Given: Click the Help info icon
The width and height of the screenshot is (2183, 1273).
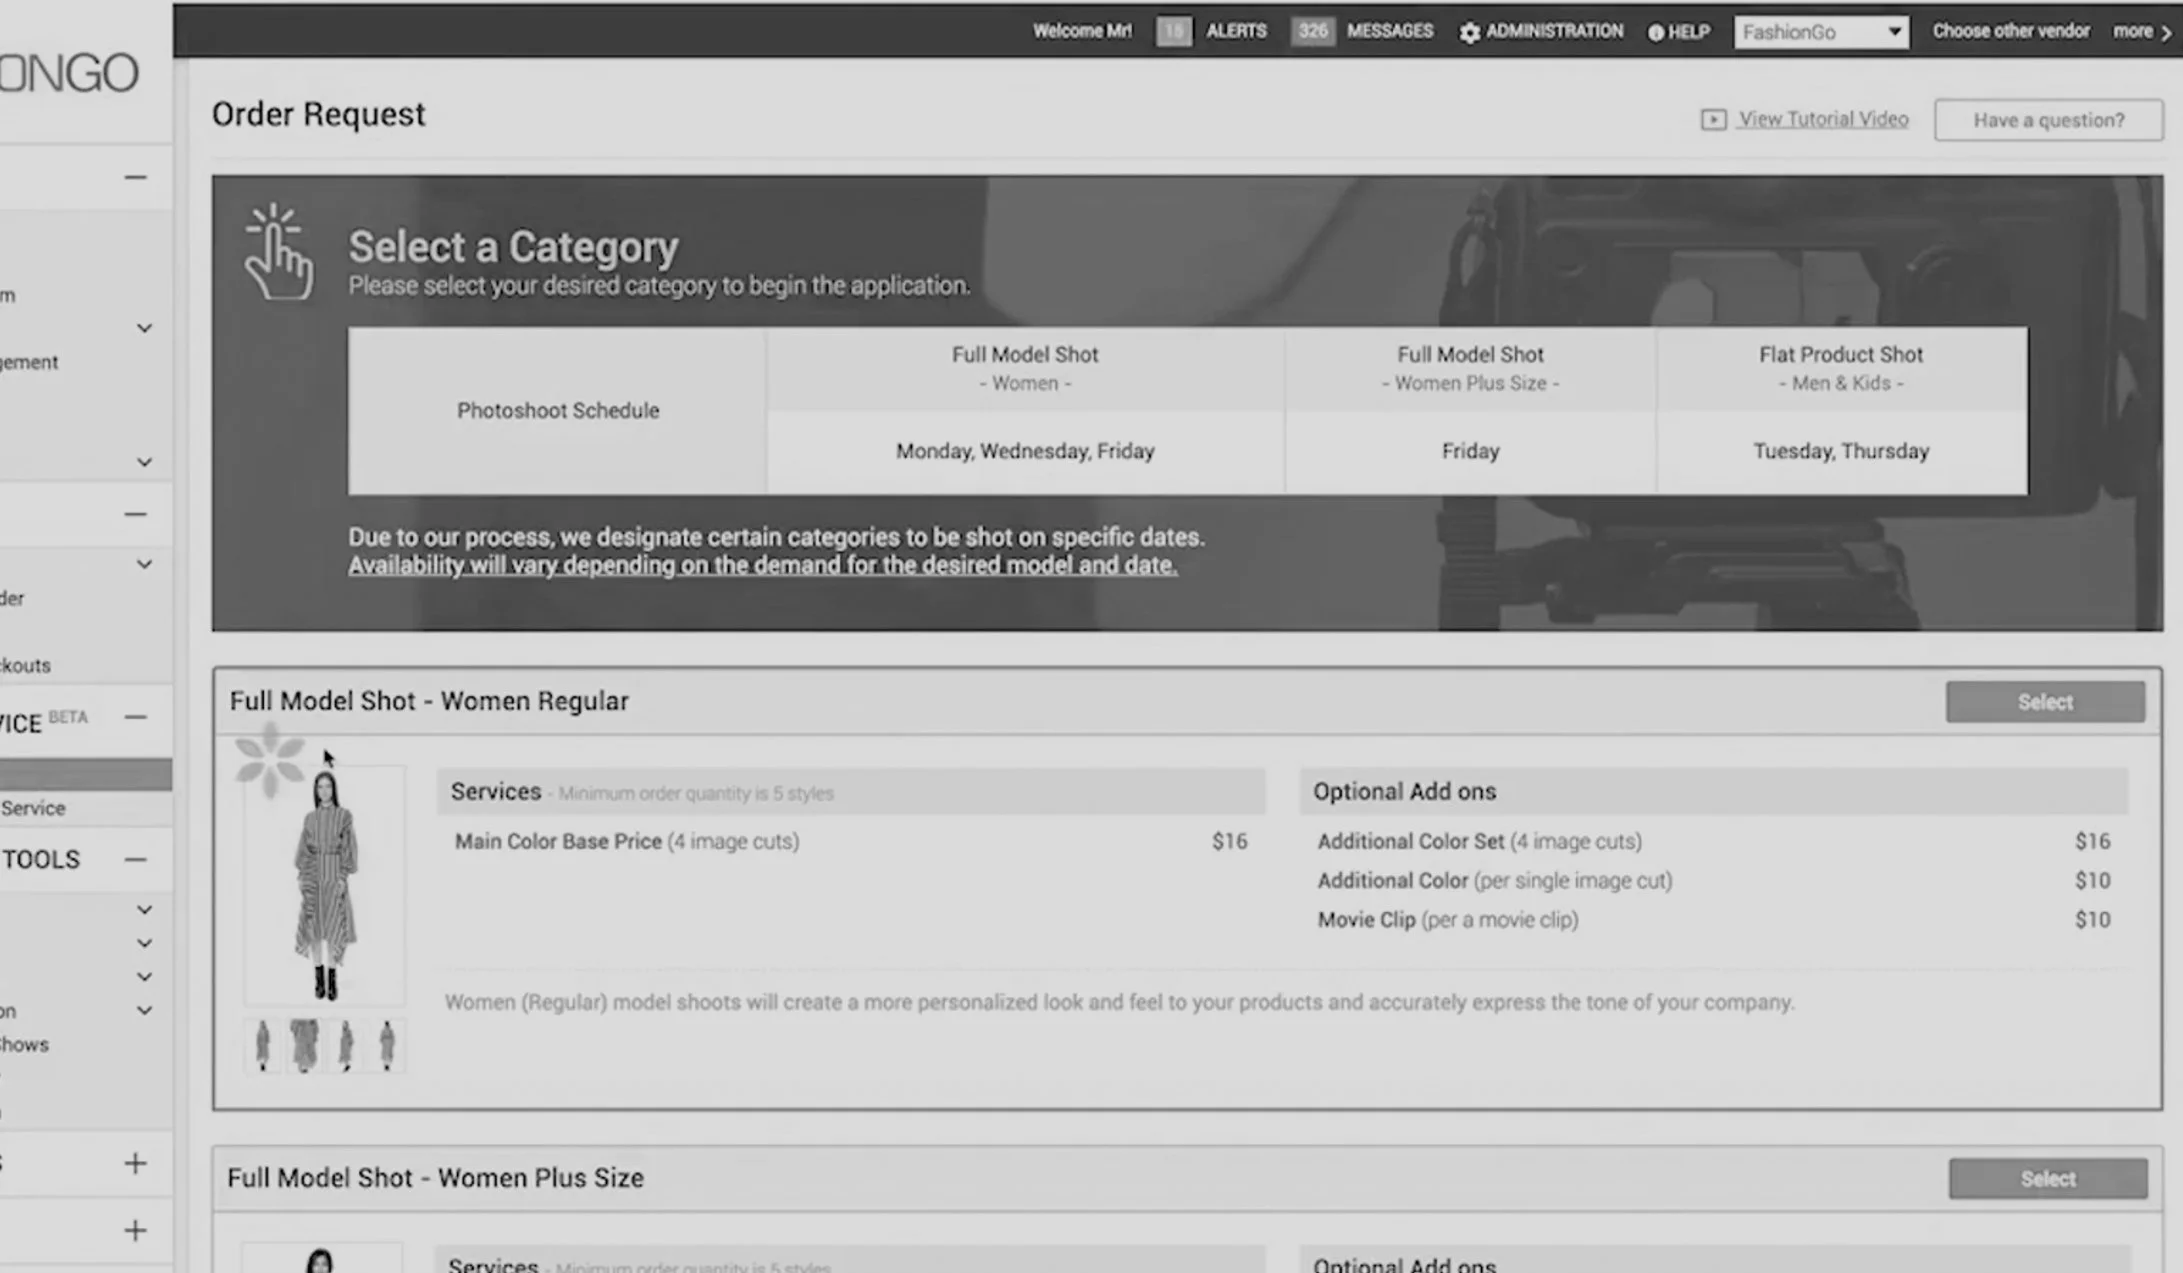Looking at the screenshot, I should [x=1656, y=32].
